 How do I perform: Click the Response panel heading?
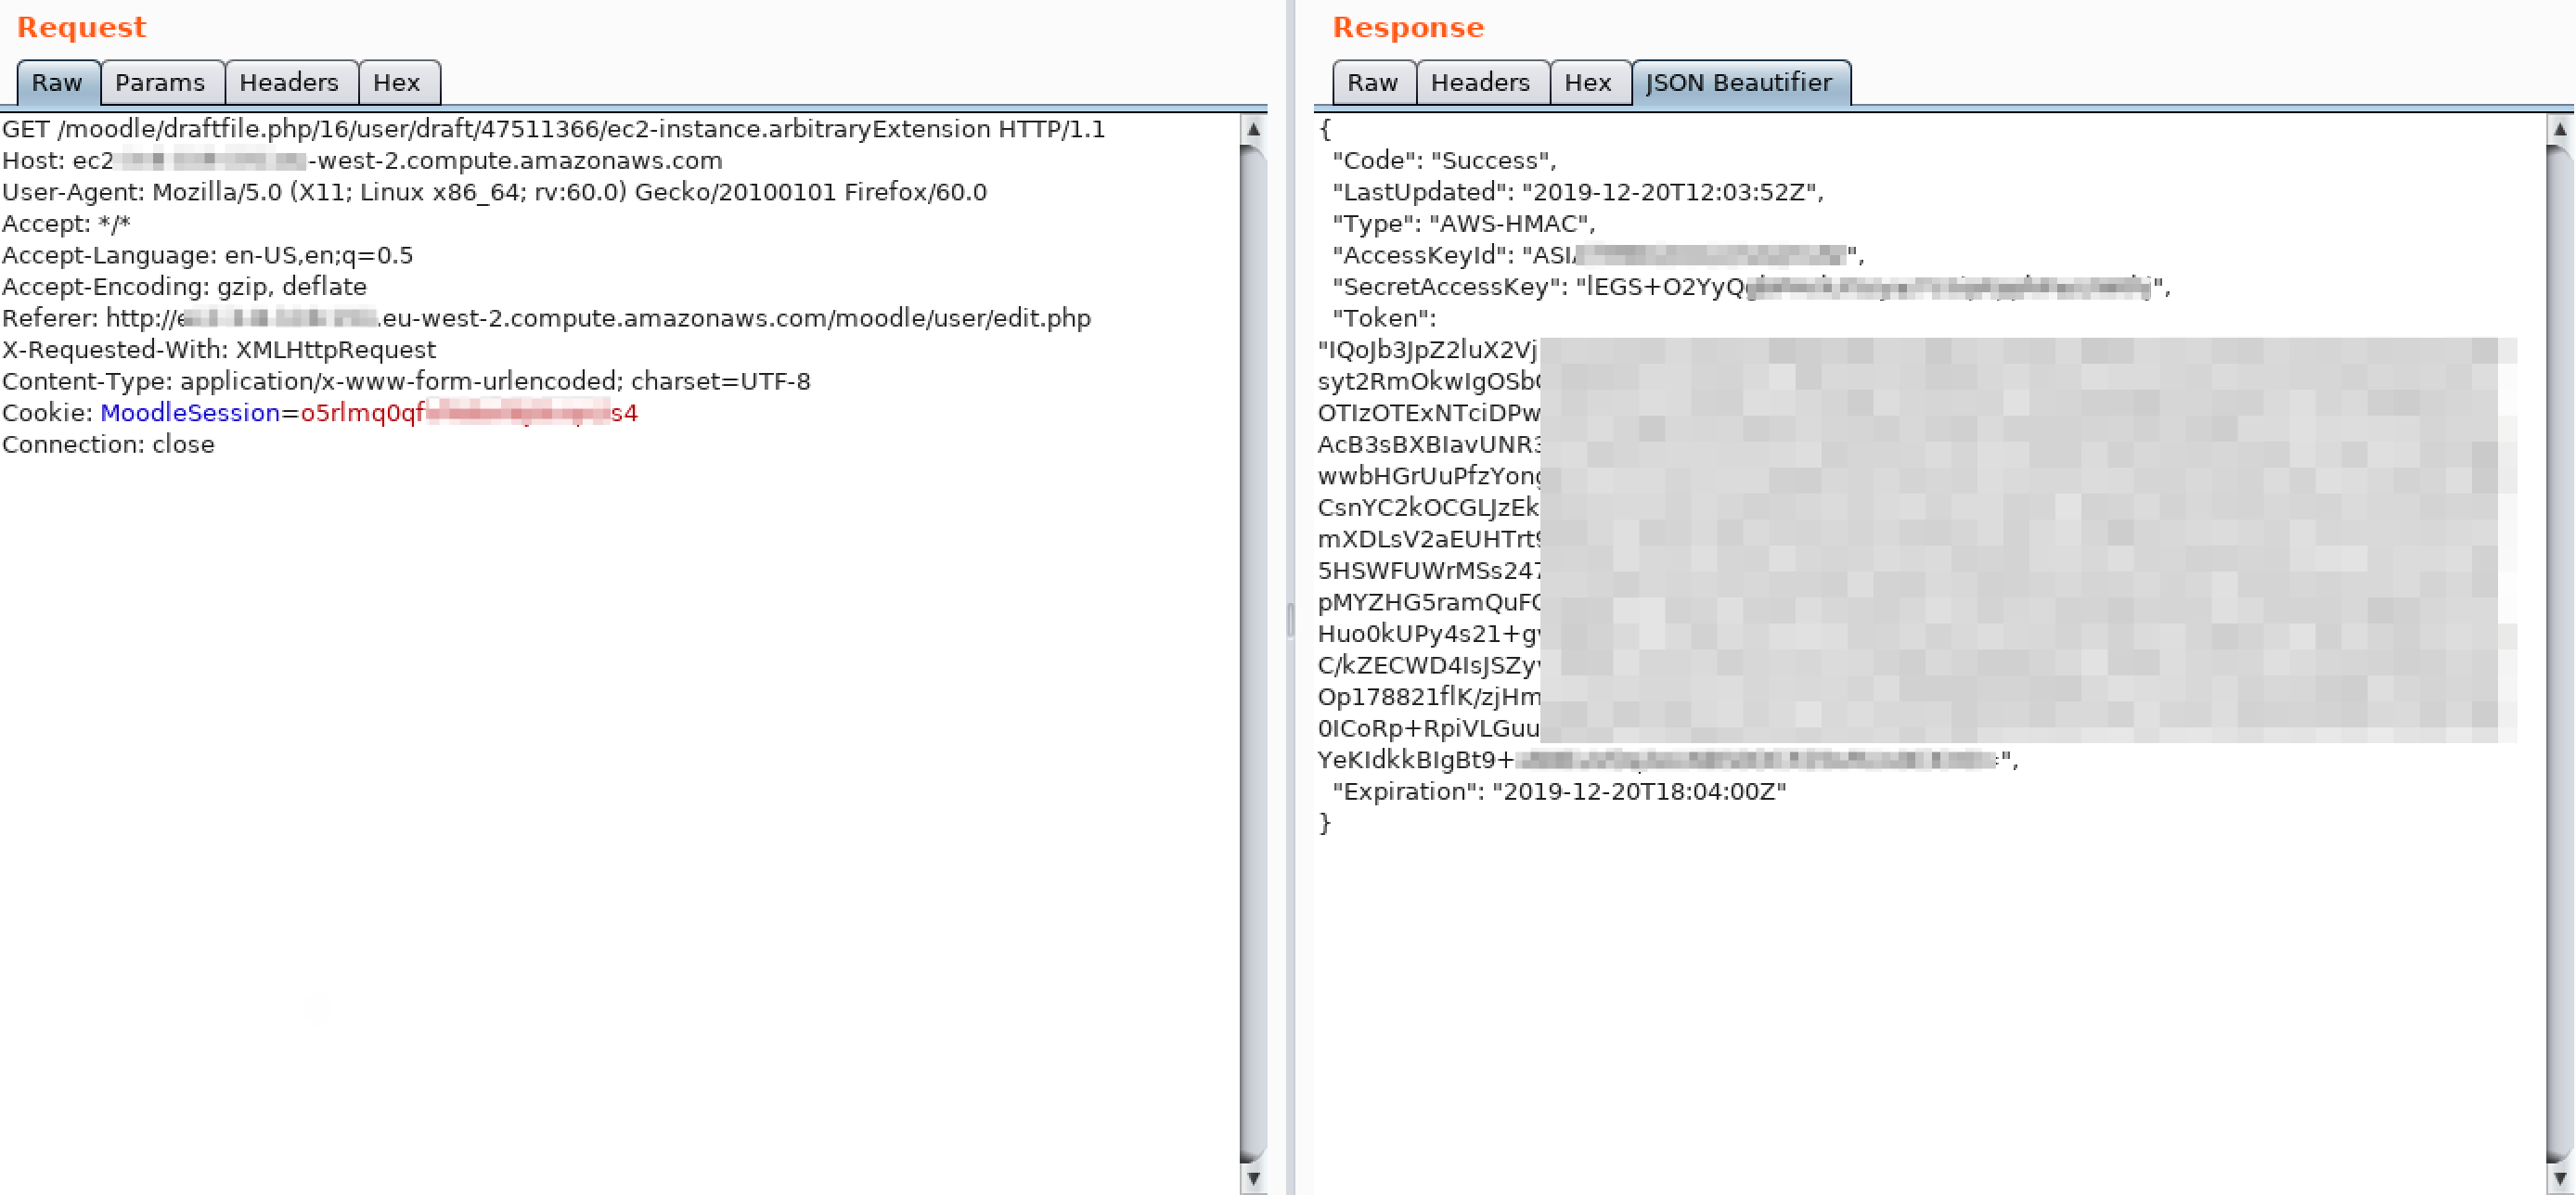1409,27
